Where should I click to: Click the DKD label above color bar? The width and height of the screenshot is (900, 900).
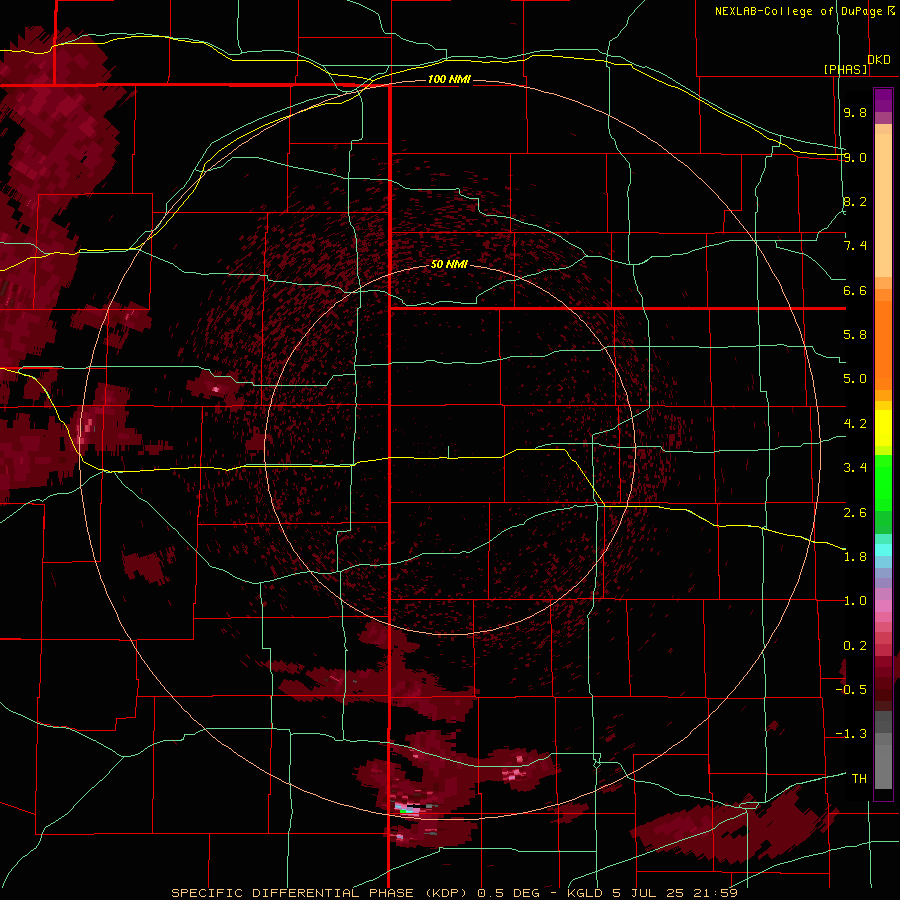[879, 60]
